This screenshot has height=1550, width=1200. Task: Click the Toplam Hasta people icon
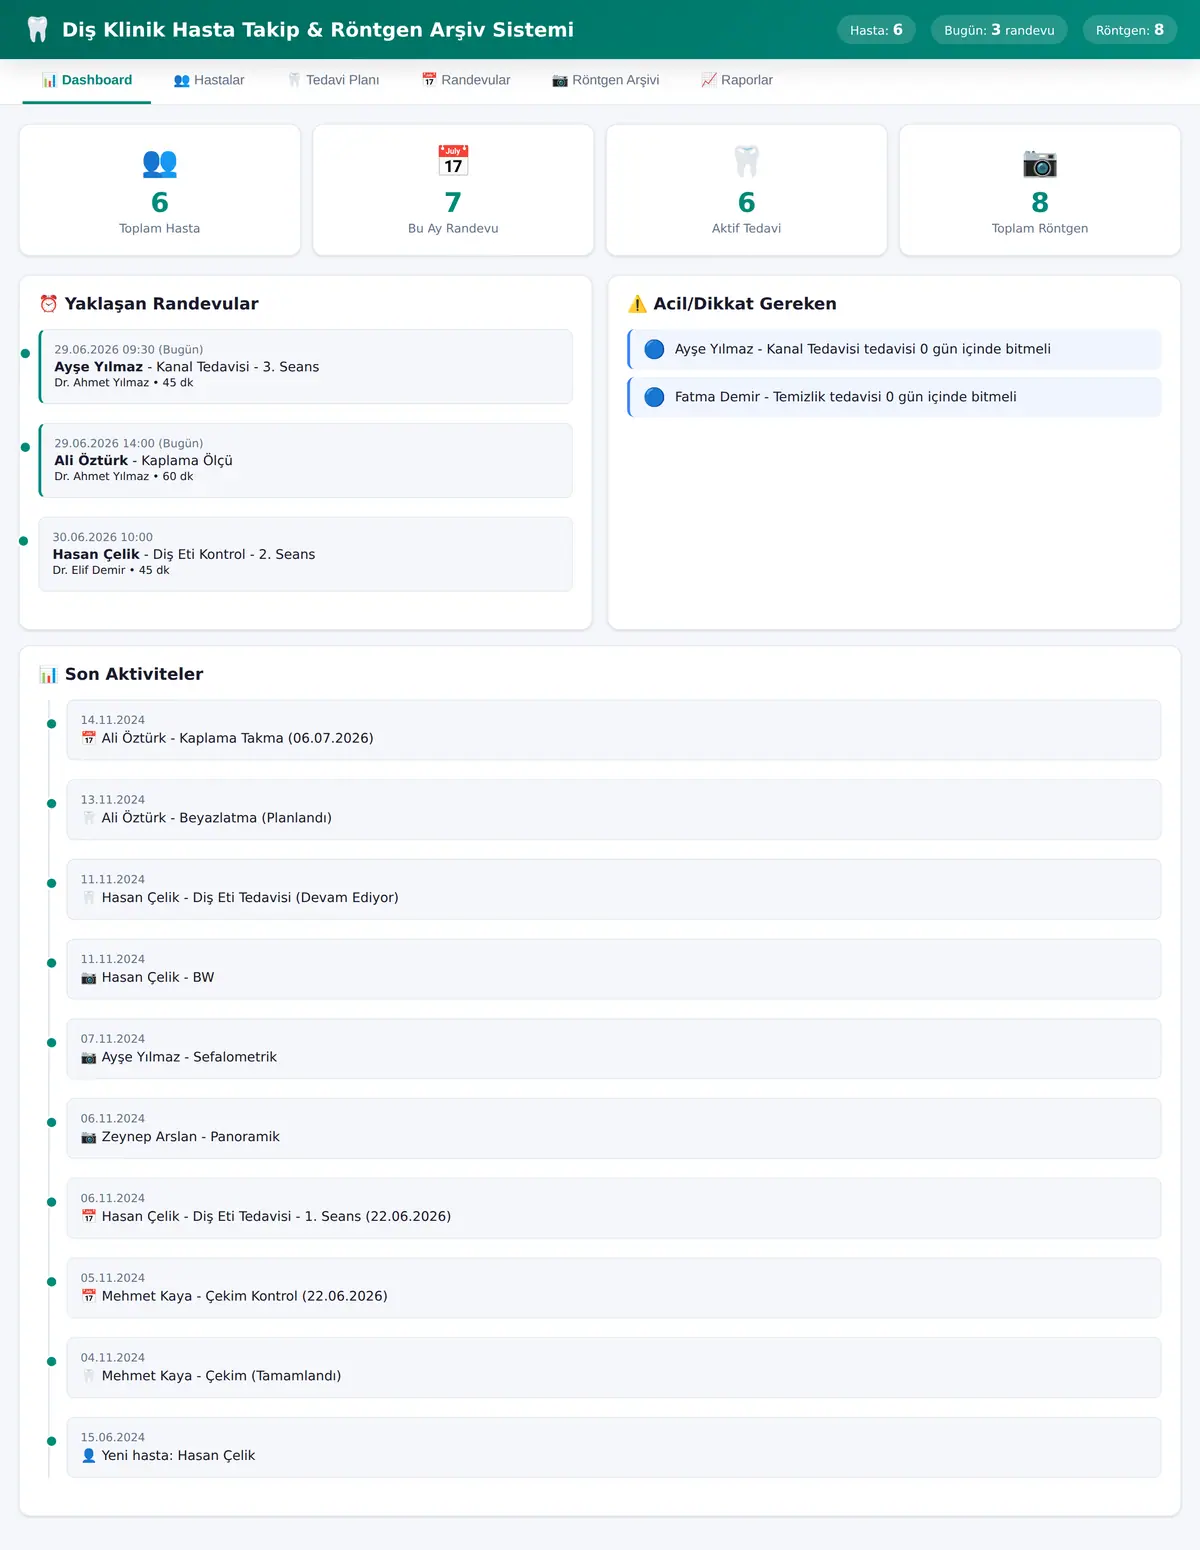pyautogui.click(x=160, y=162)
